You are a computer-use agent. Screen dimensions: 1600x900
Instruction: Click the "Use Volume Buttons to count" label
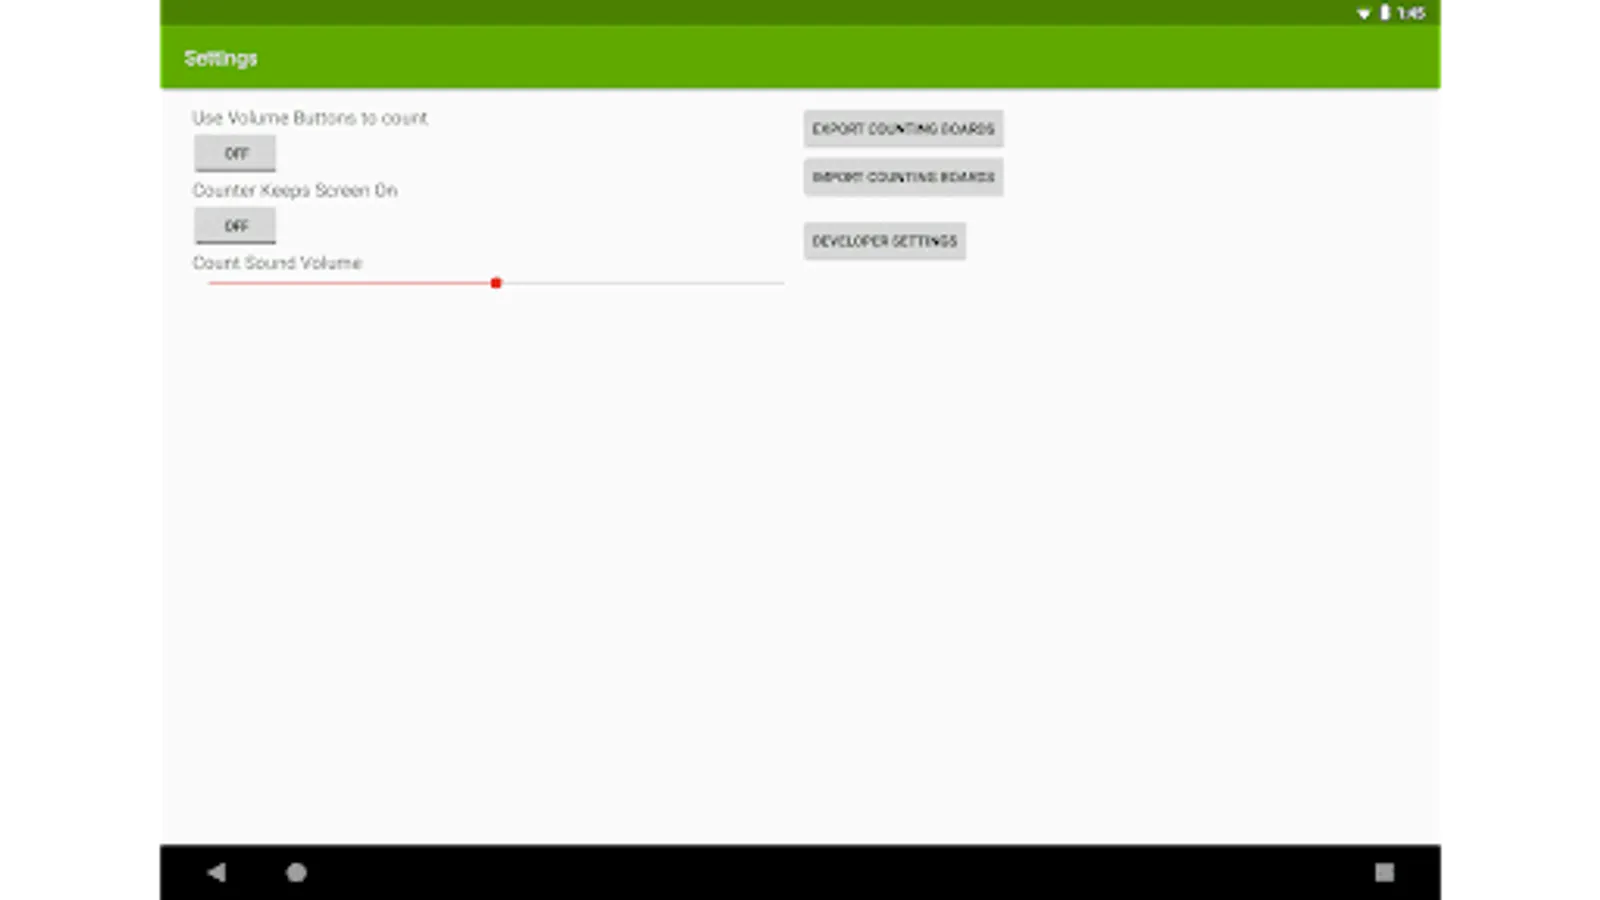click(x=310, y=118)
